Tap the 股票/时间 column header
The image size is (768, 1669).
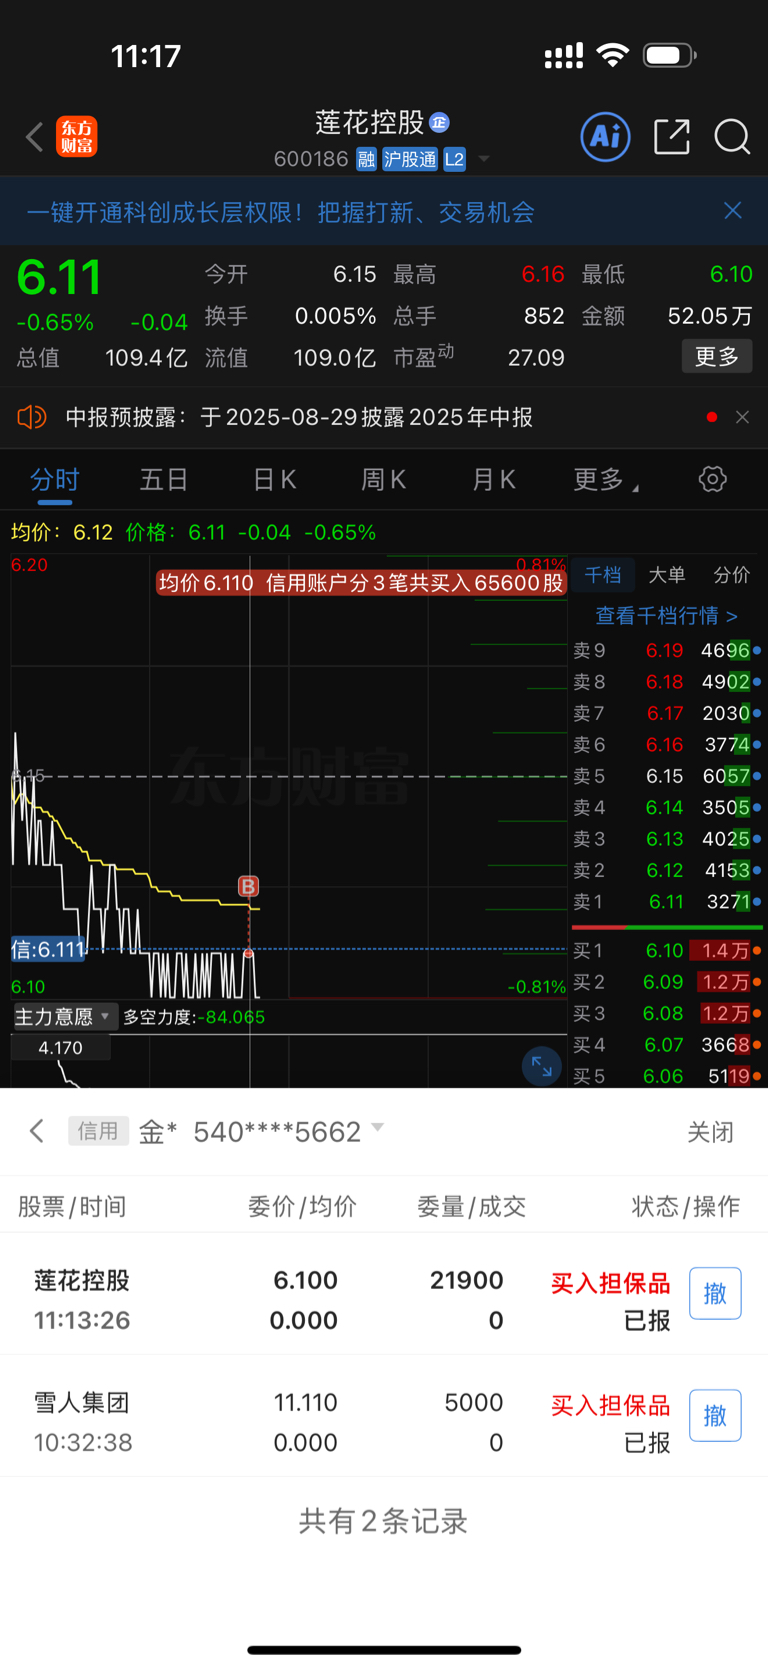point(72,1206)
